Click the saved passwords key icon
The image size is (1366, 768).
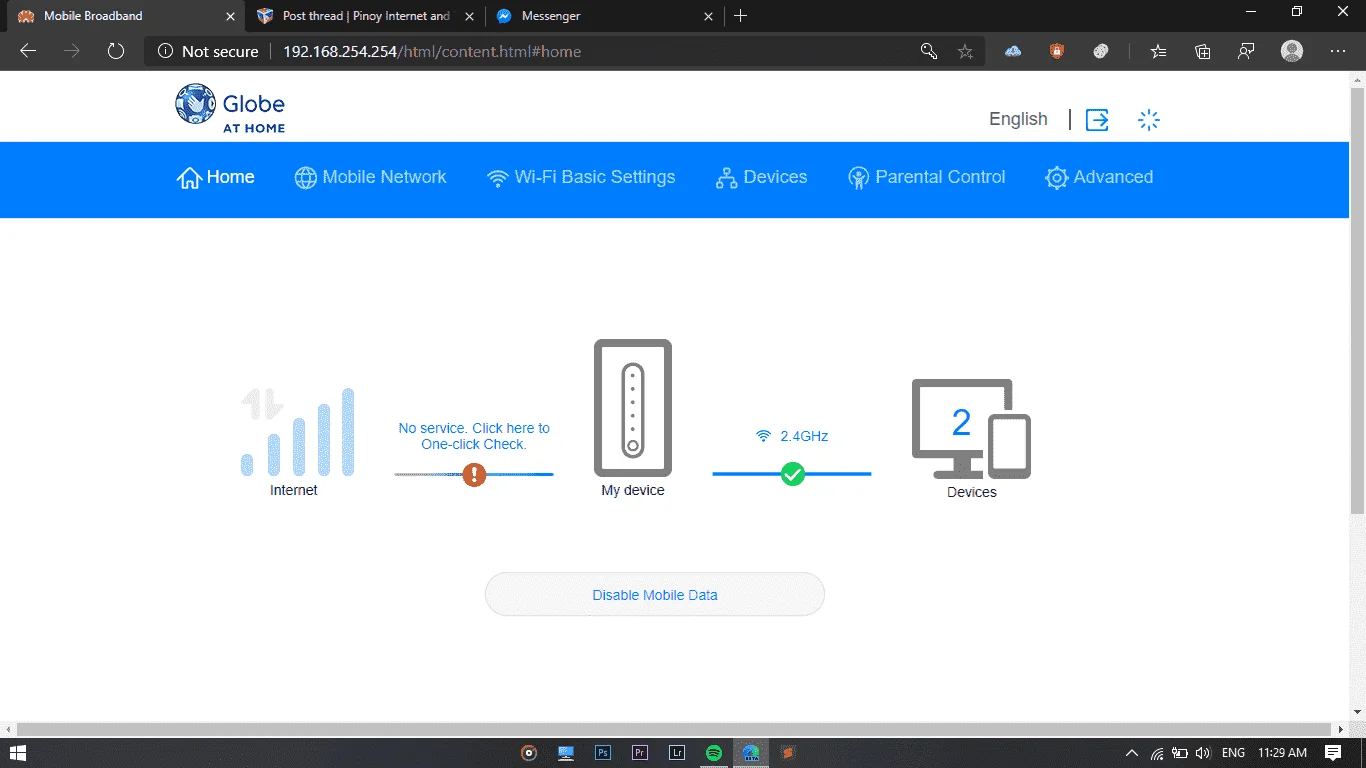pyautogui.click(x=929, y=51)
